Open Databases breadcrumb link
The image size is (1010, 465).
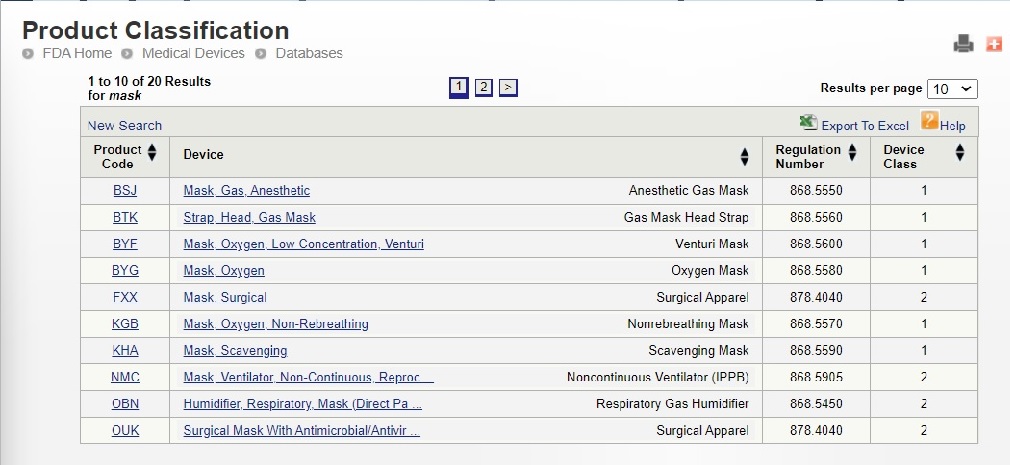(x=309, y=53)
